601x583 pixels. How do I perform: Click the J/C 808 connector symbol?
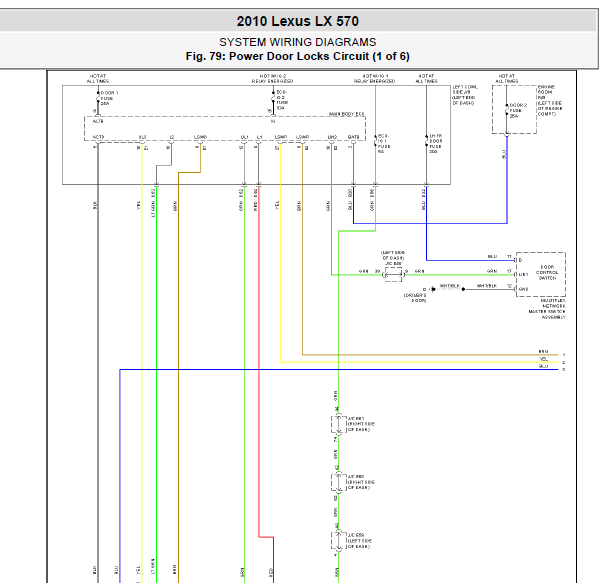[x=393, y=274]
